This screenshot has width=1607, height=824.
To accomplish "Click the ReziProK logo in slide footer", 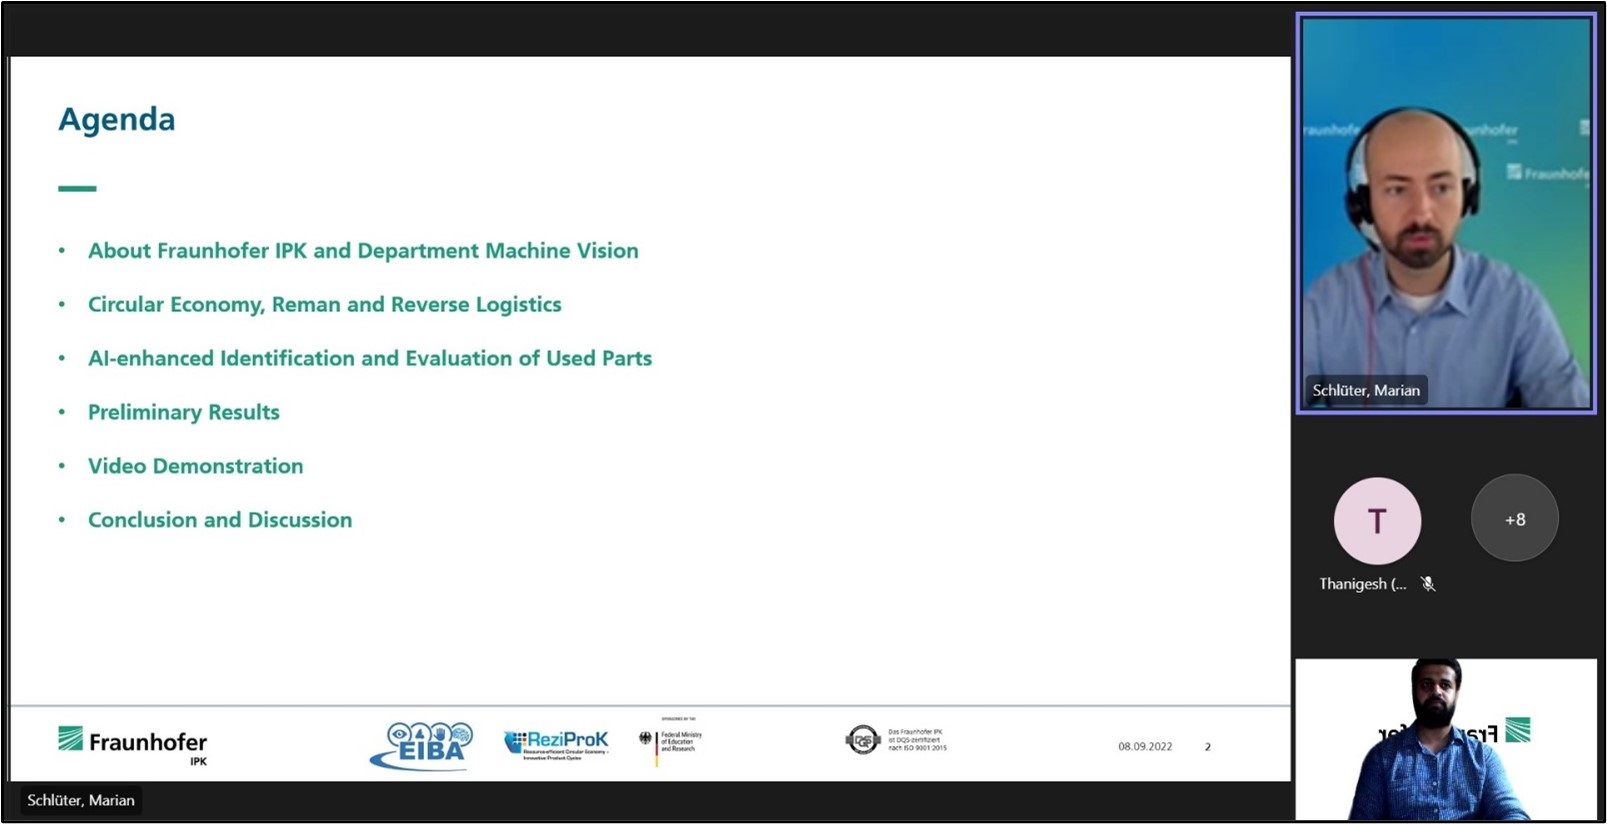I will [x=556, y=744].
